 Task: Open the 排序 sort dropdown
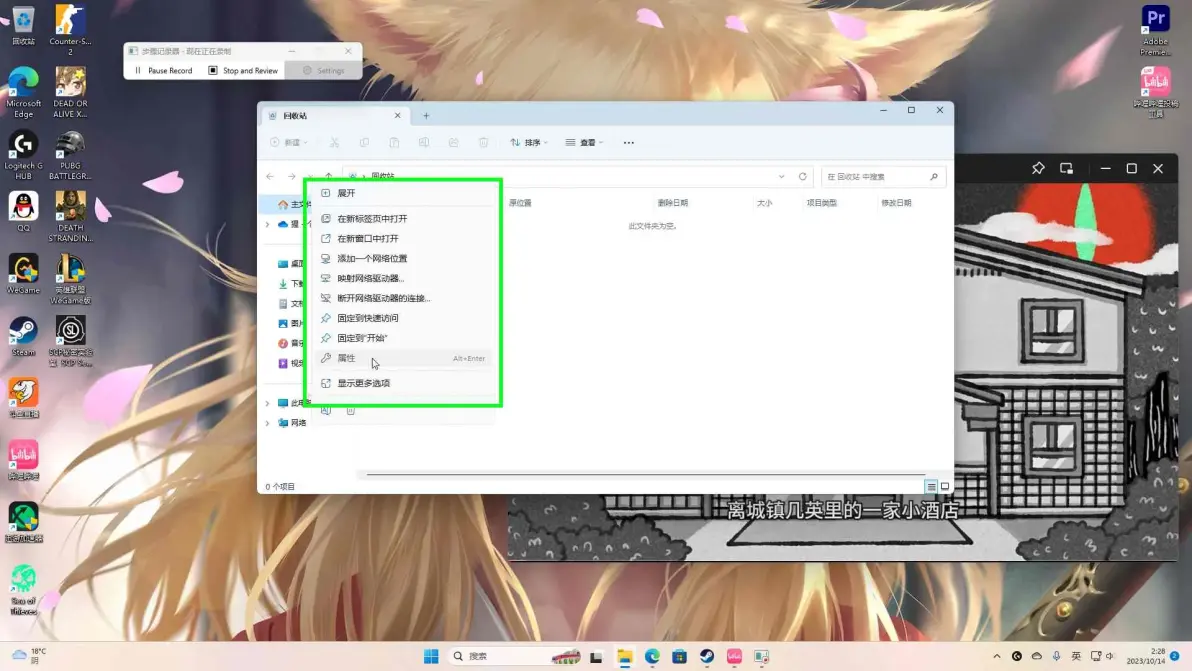(x=529, y=142)
